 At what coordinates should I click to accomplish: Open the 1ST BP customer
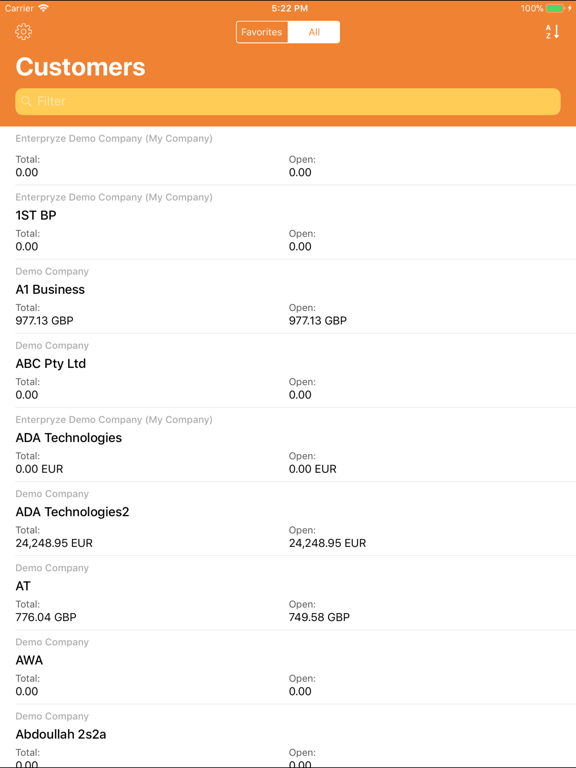coord(288,222)
